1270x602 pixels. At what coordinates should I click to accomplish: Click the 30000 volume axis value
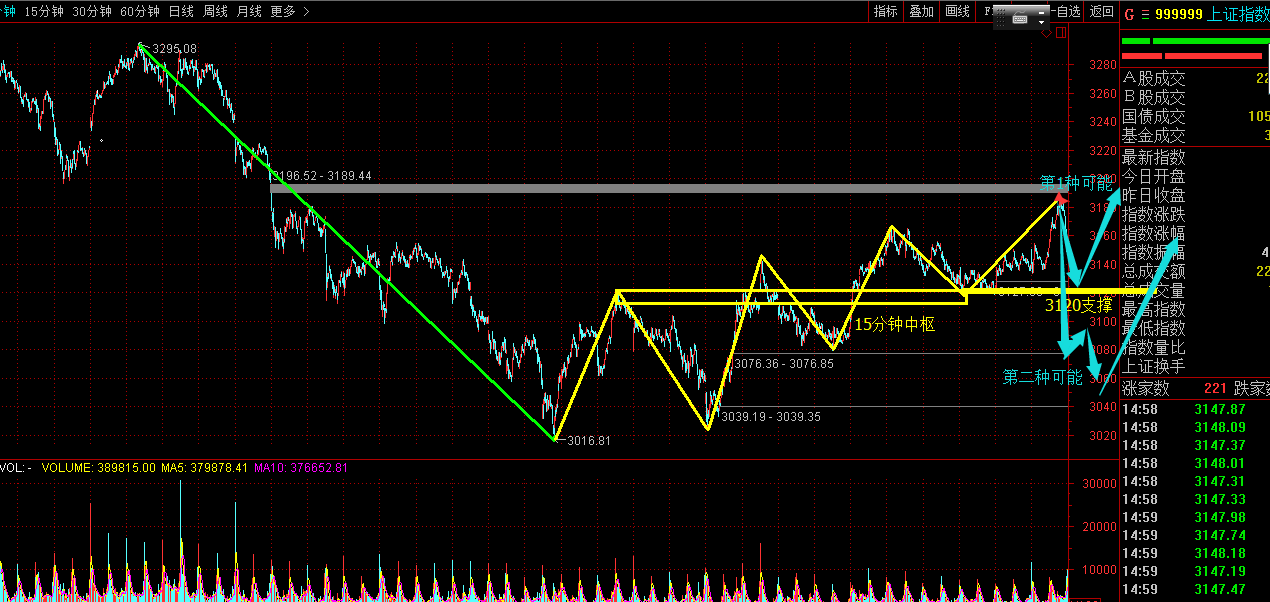tap(1099, 484)
